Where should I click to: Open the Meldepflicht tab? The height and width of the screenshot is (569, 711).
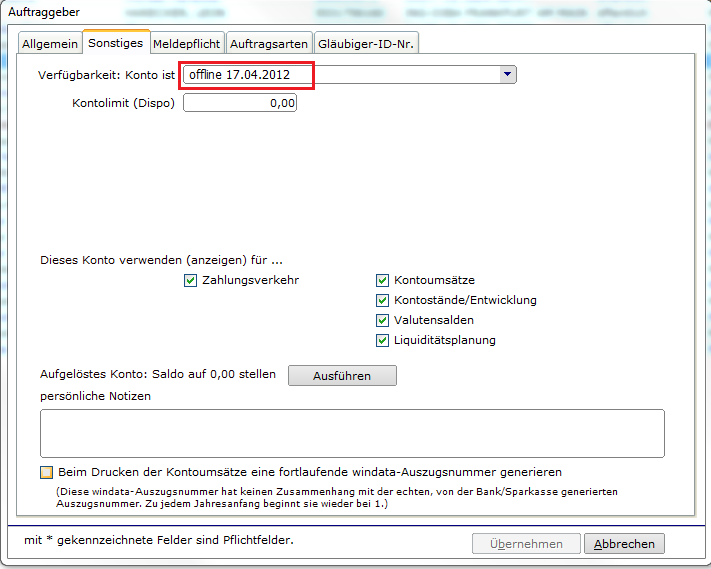187,43
